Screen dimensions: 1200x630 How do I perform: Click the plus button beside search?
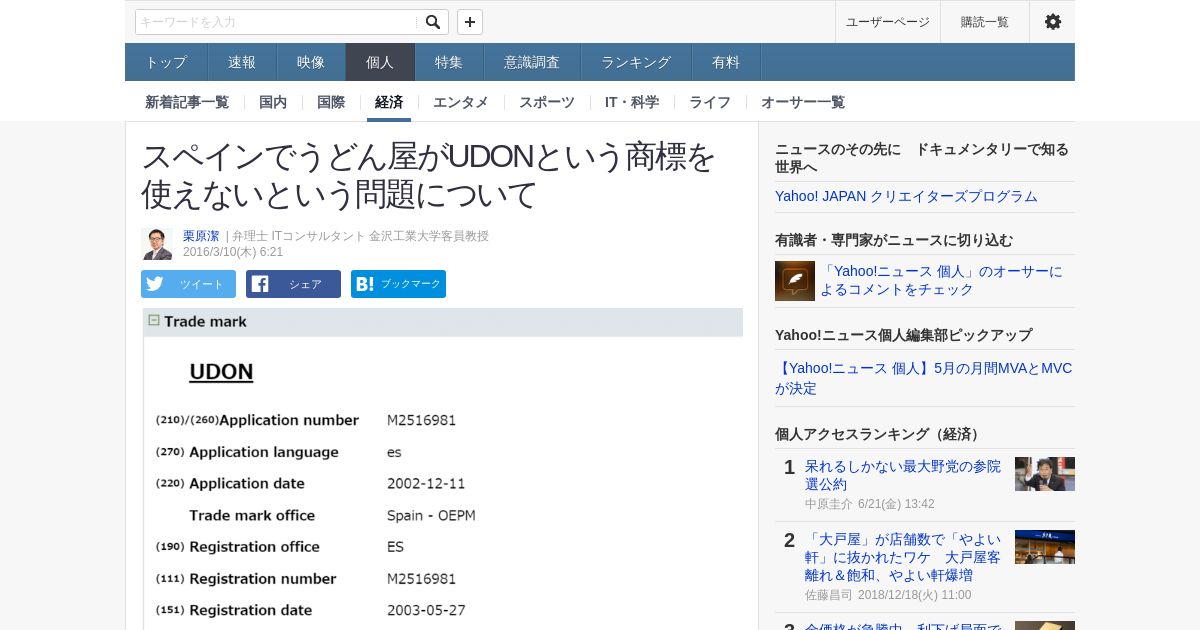click(x=470, y=22)
